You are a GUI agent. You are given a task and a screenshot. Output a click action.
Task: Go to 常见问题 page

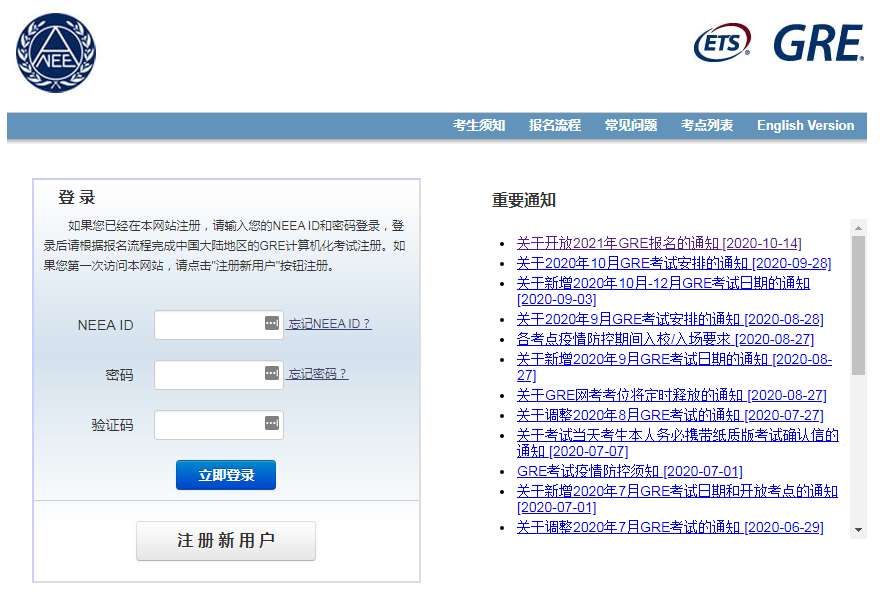click(631, 126)
